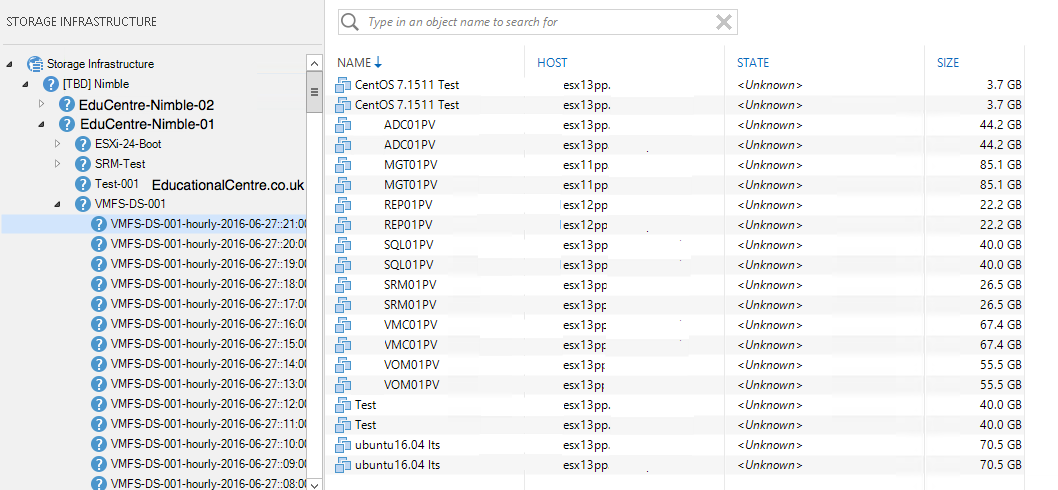Click the tree scrollbar down arrow
This screenshot has height=490, width=1058.
tap(314, 484)
